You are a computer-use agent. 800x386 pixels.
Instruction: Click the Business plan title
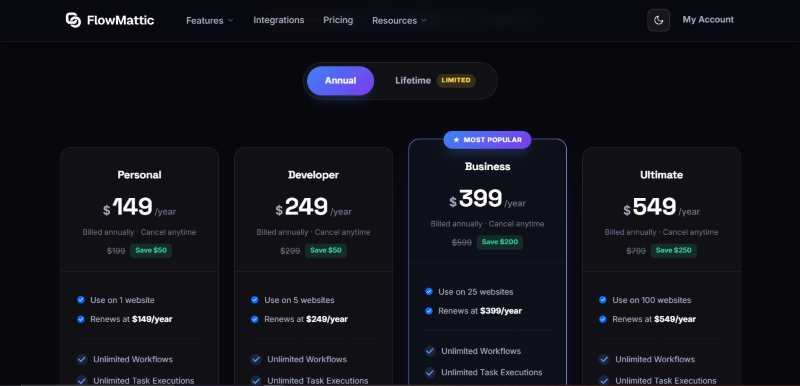487,166
